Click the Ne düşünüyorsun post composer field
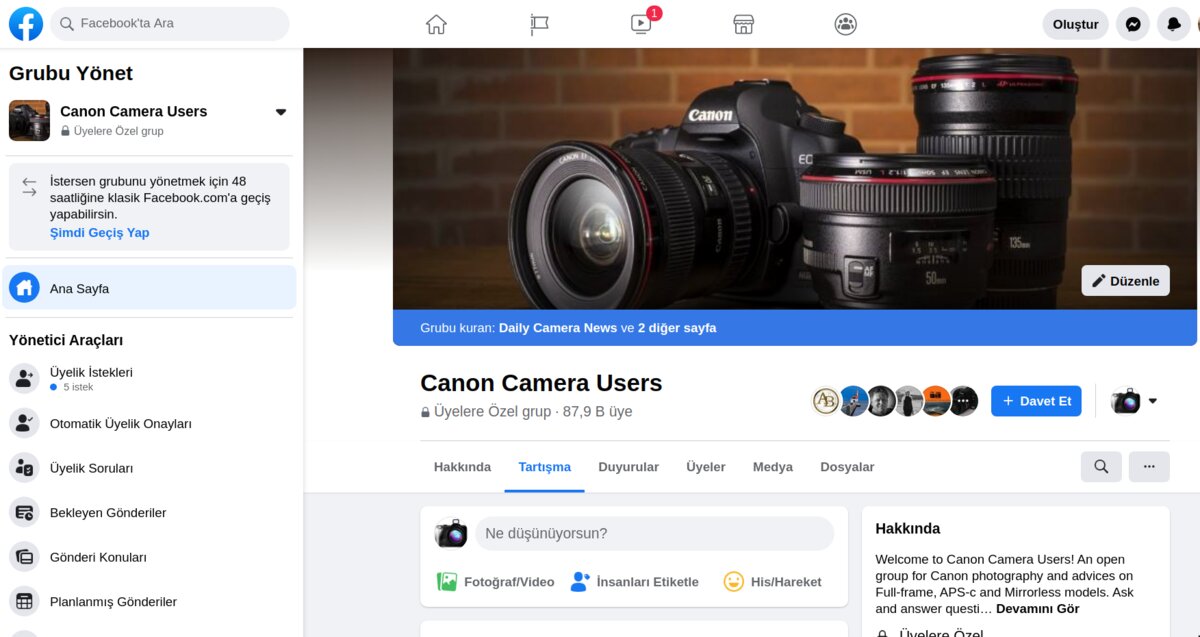 click(x=654, y=533)
